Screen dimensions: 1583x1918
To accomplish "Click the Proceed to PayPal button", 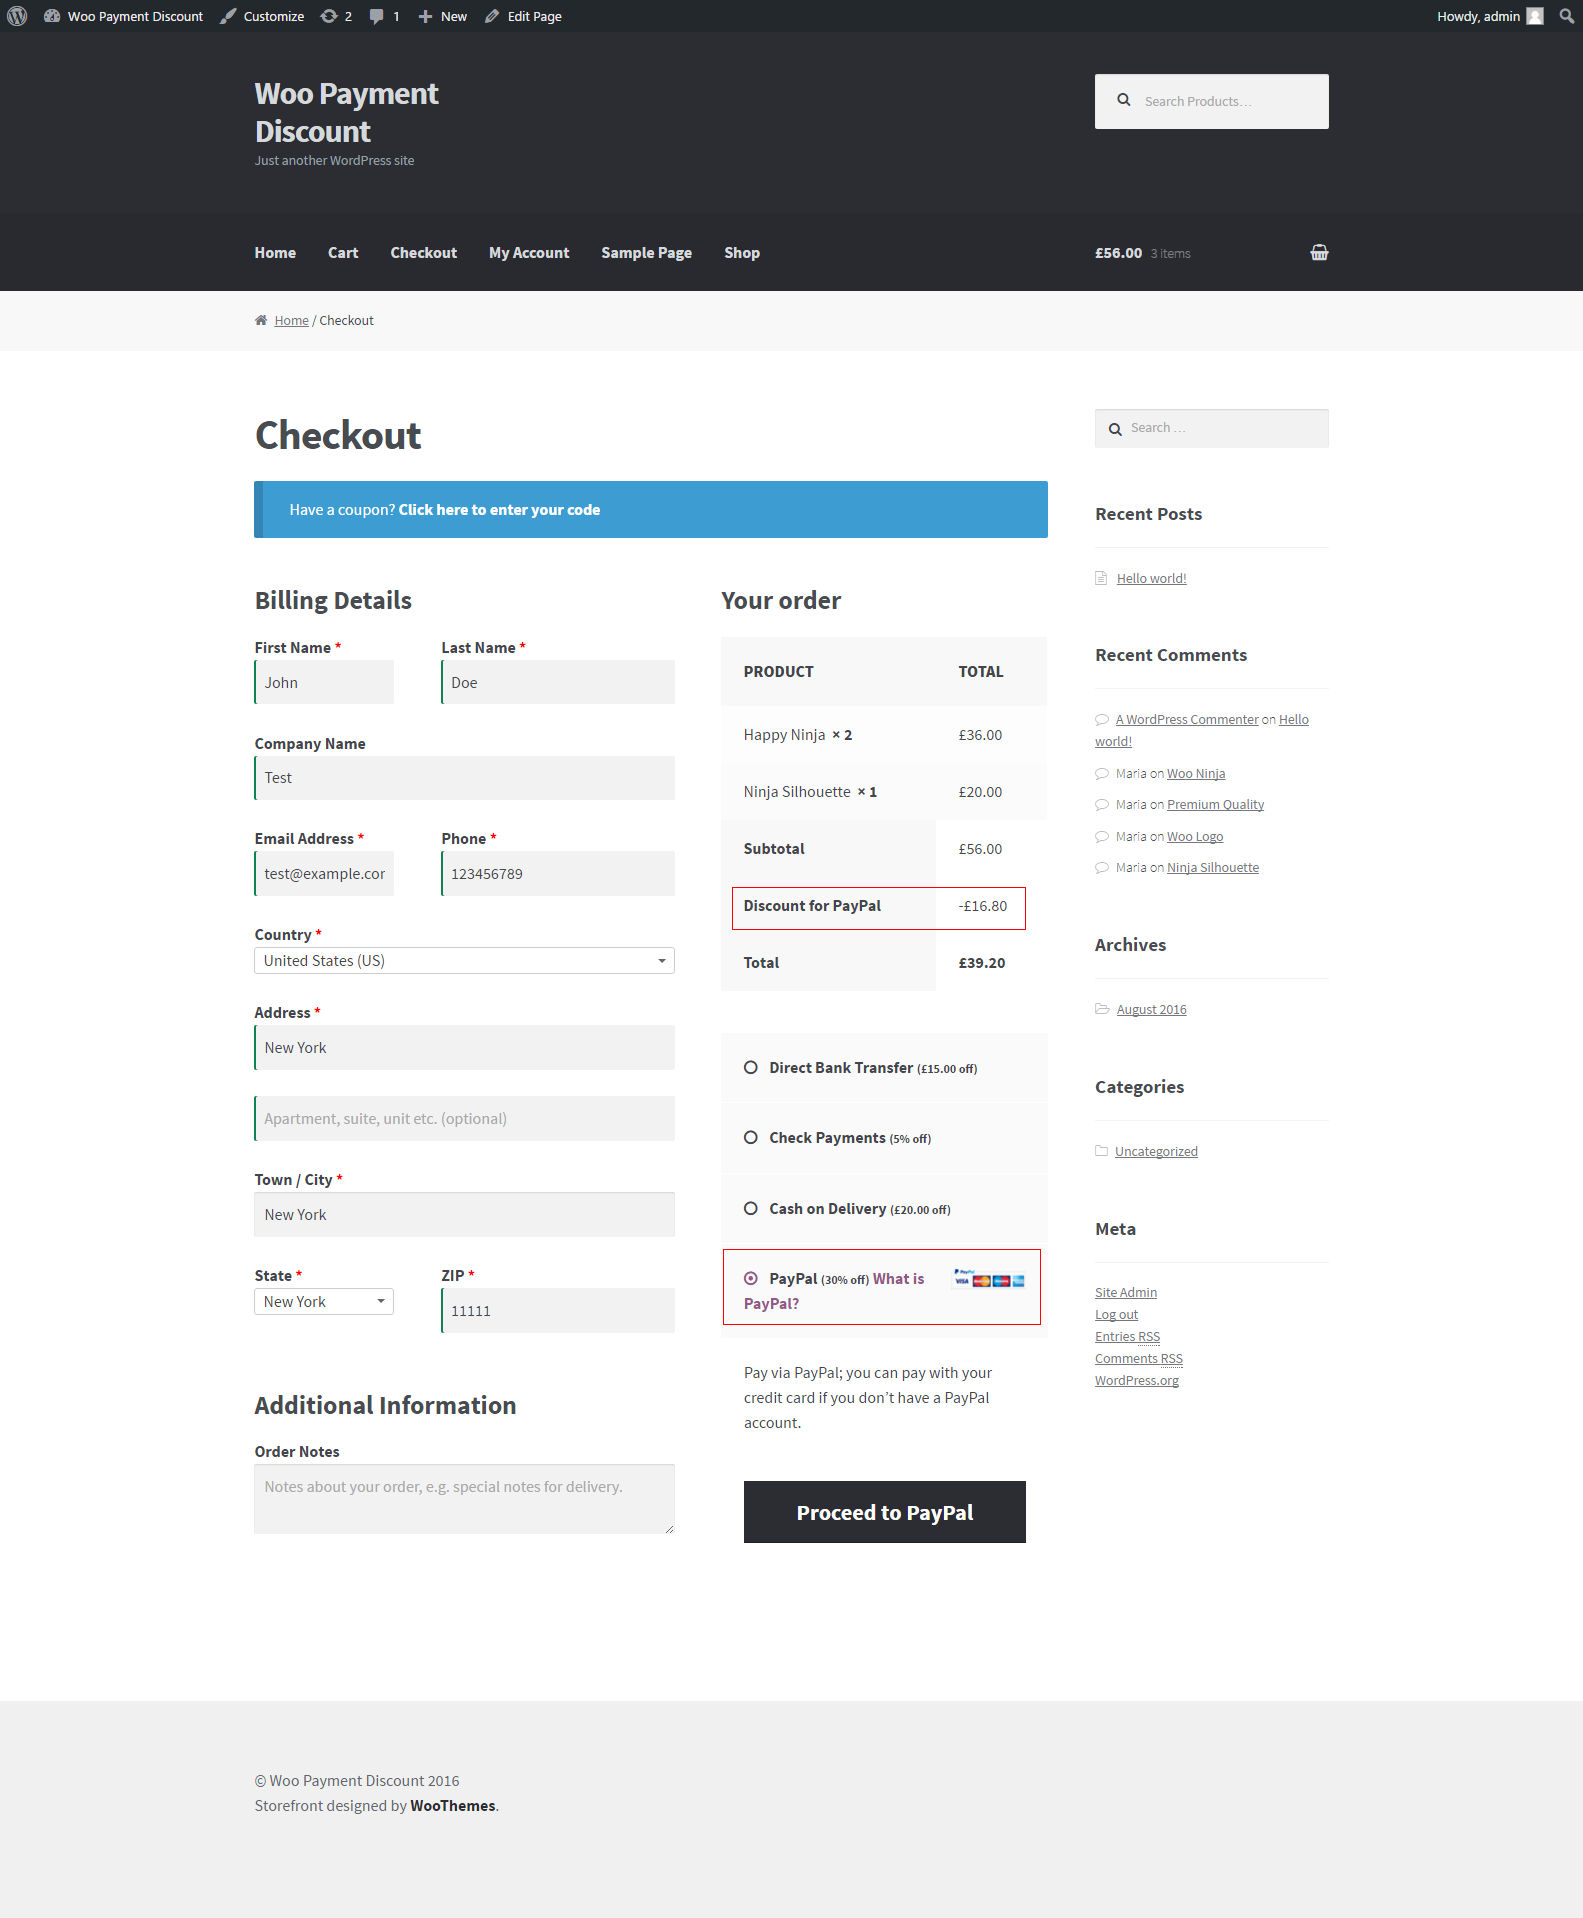I will tap(885, 1512).
